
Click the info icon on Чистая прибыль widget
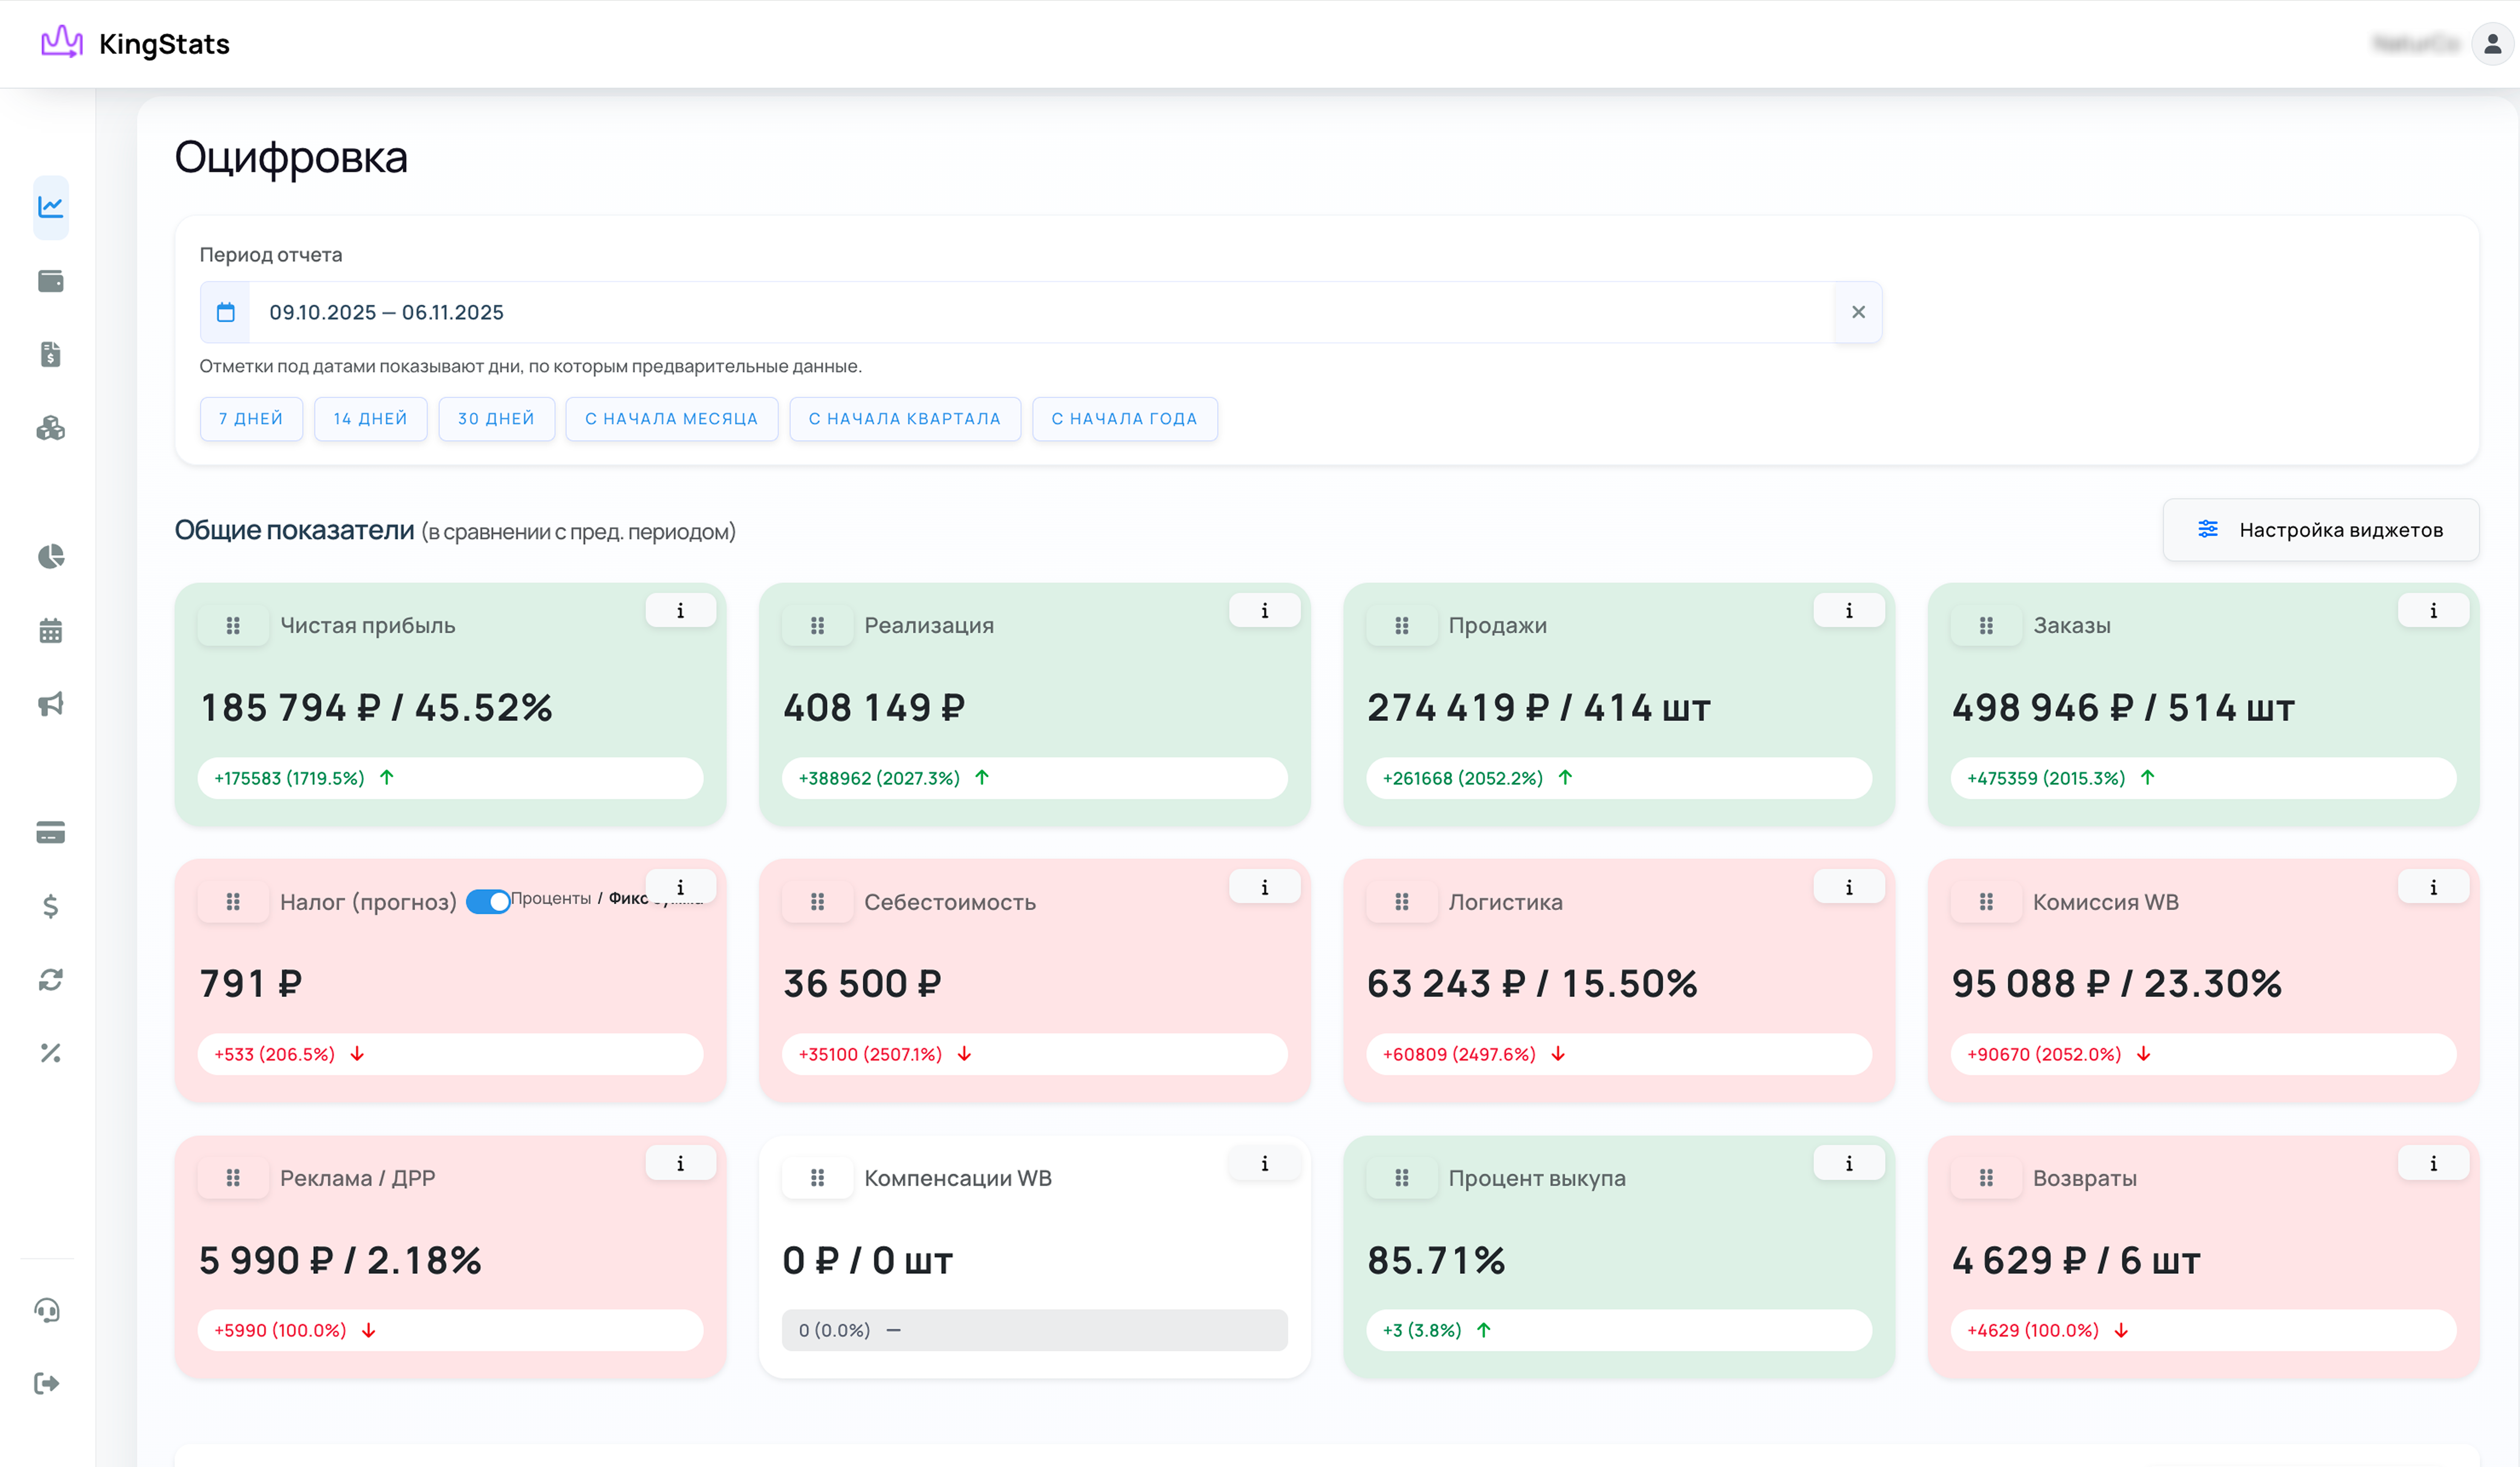[681, 610]
